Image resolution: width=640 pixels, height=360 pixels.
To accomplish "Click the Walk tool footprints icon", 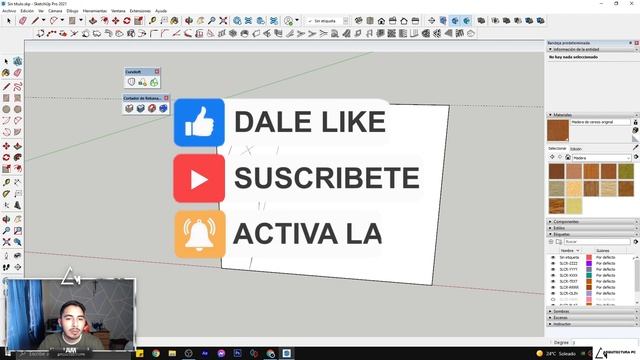I will click(6, 267).
